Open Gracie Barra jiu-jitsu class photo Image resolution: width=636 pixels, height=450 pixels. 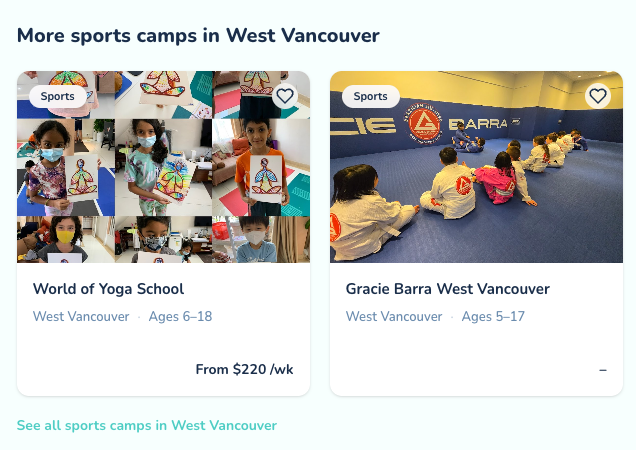[477, 167]
